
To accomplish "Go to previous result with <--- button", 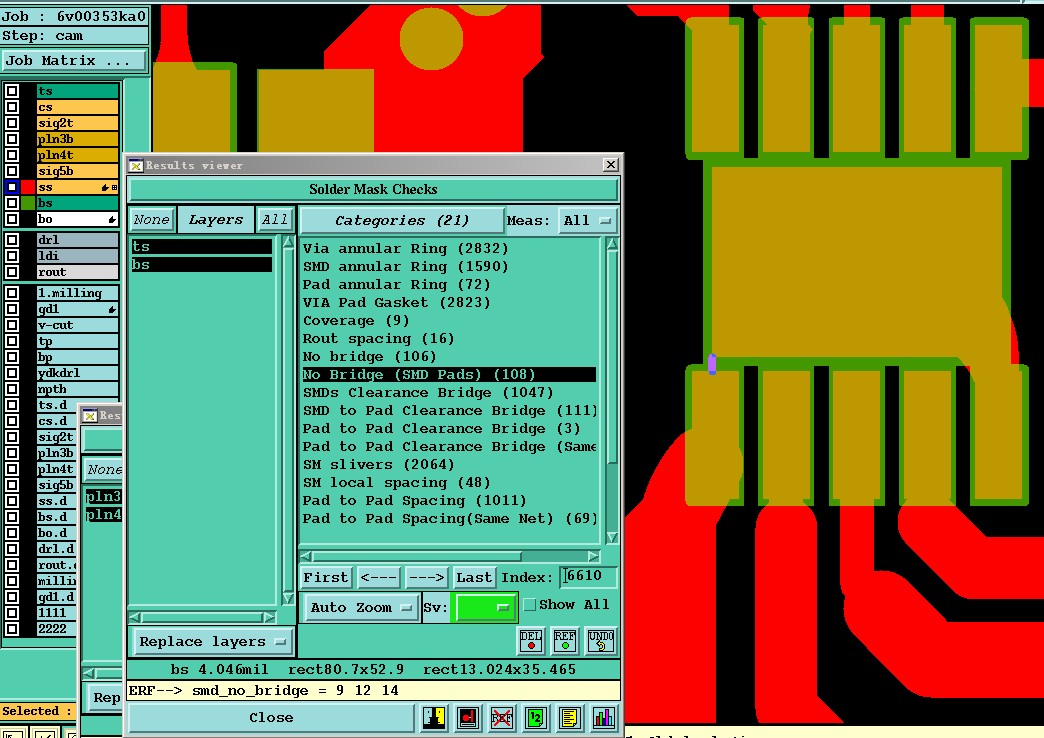I will tap(379, 577).
